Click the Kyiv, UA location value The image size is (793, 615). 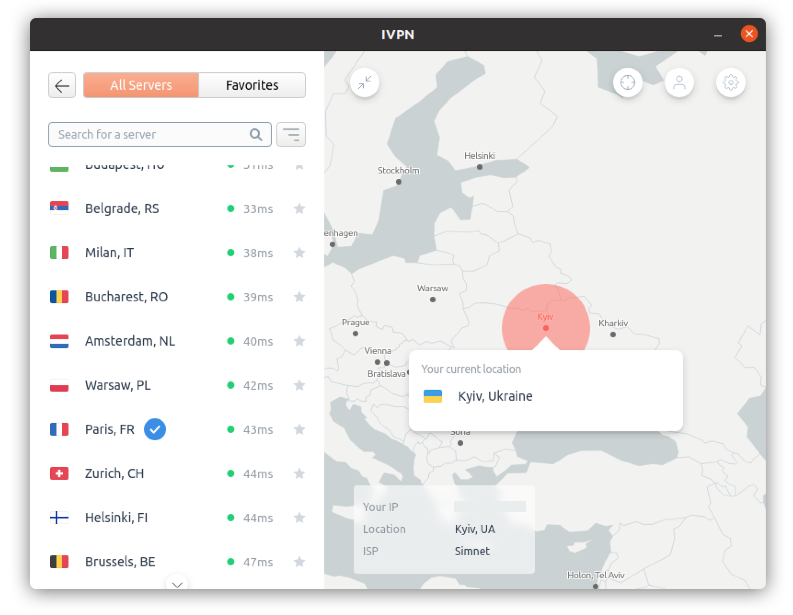point(475,529)
